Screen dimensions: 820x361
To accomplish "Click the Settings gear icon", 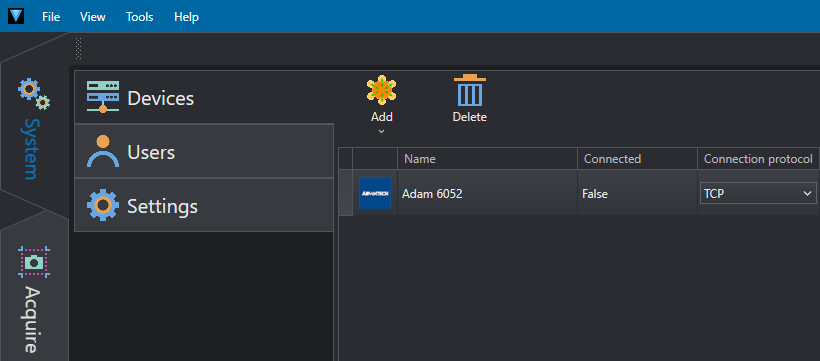I will point(102,205).
